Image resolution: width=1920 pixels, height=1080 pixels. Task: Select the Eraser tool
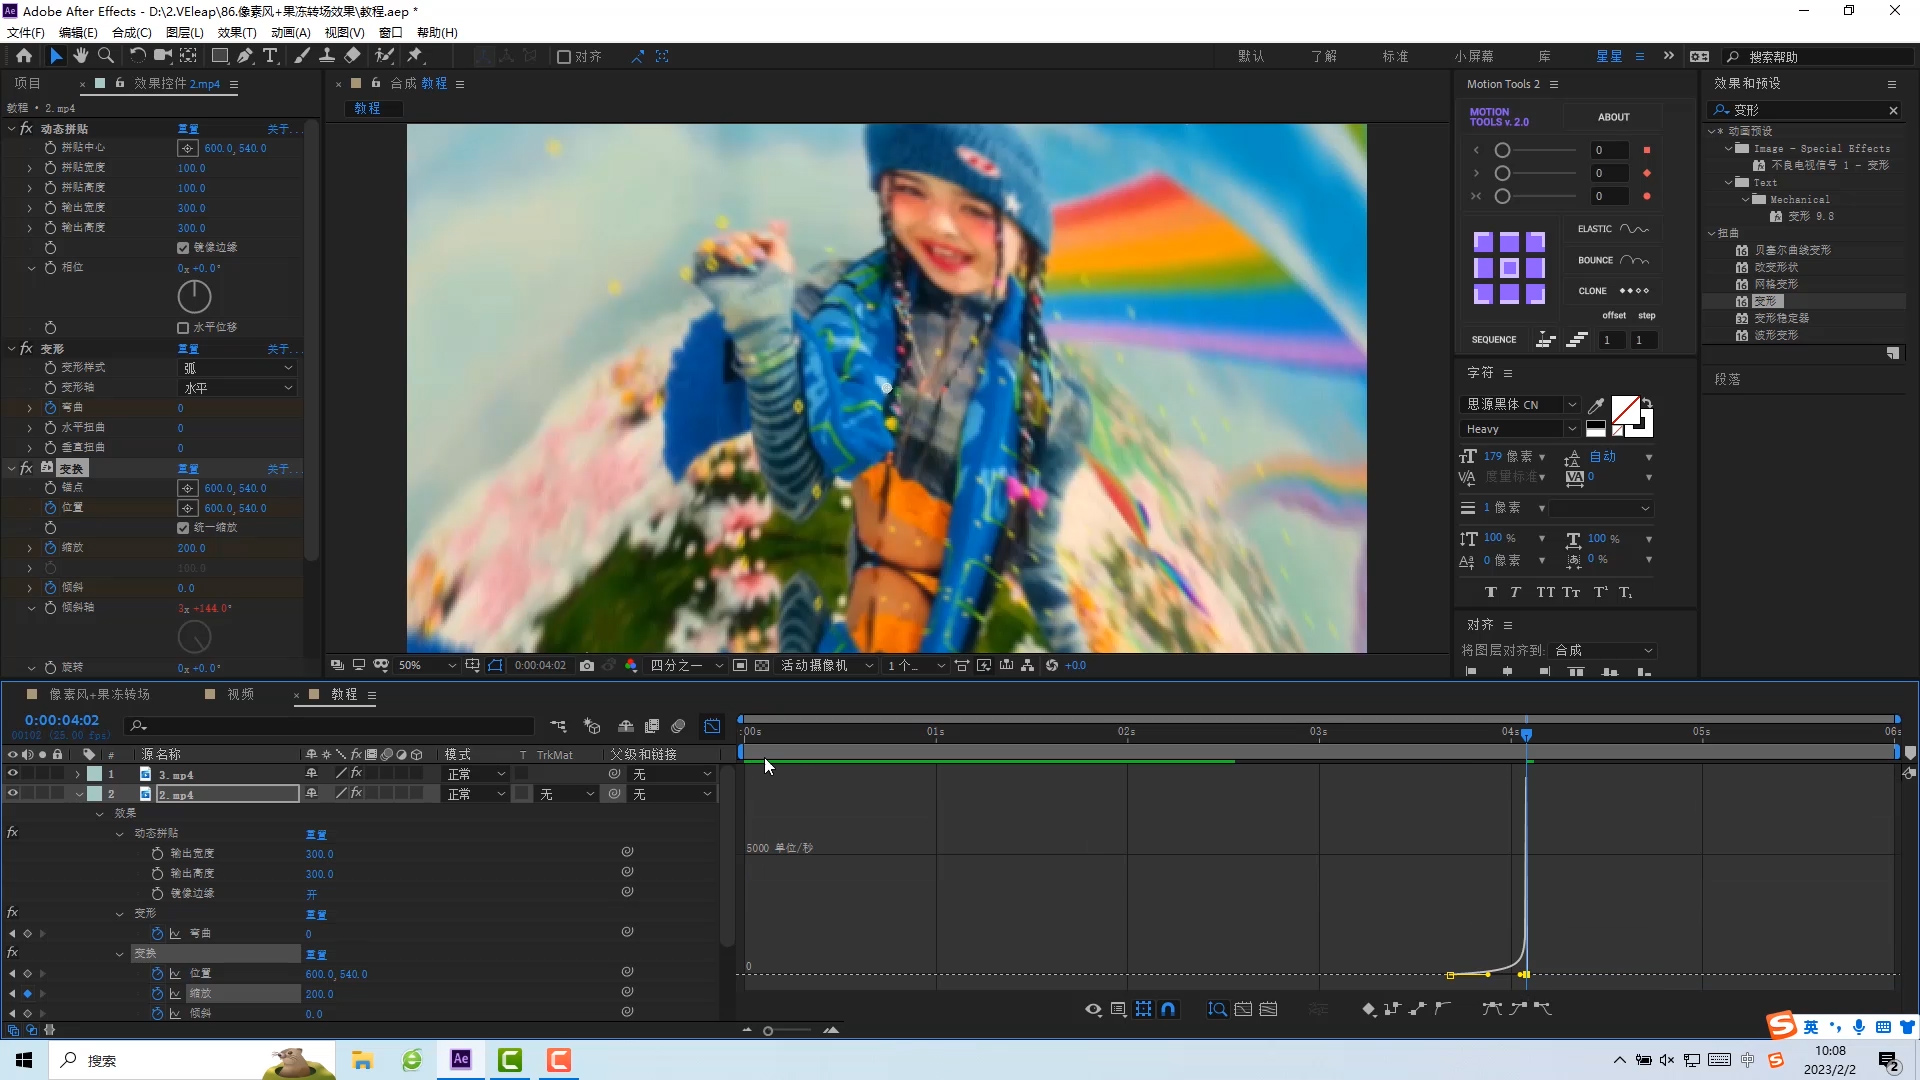click(x=353, y=56)
